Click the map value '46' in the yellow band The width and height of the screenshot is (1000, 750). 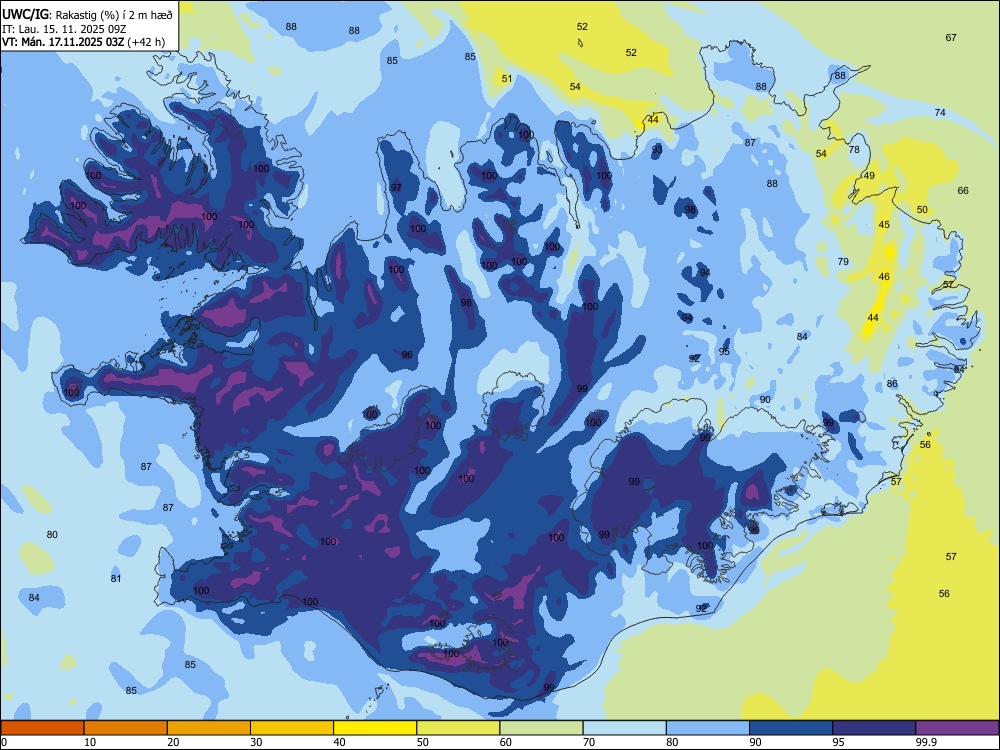(884, 277)
